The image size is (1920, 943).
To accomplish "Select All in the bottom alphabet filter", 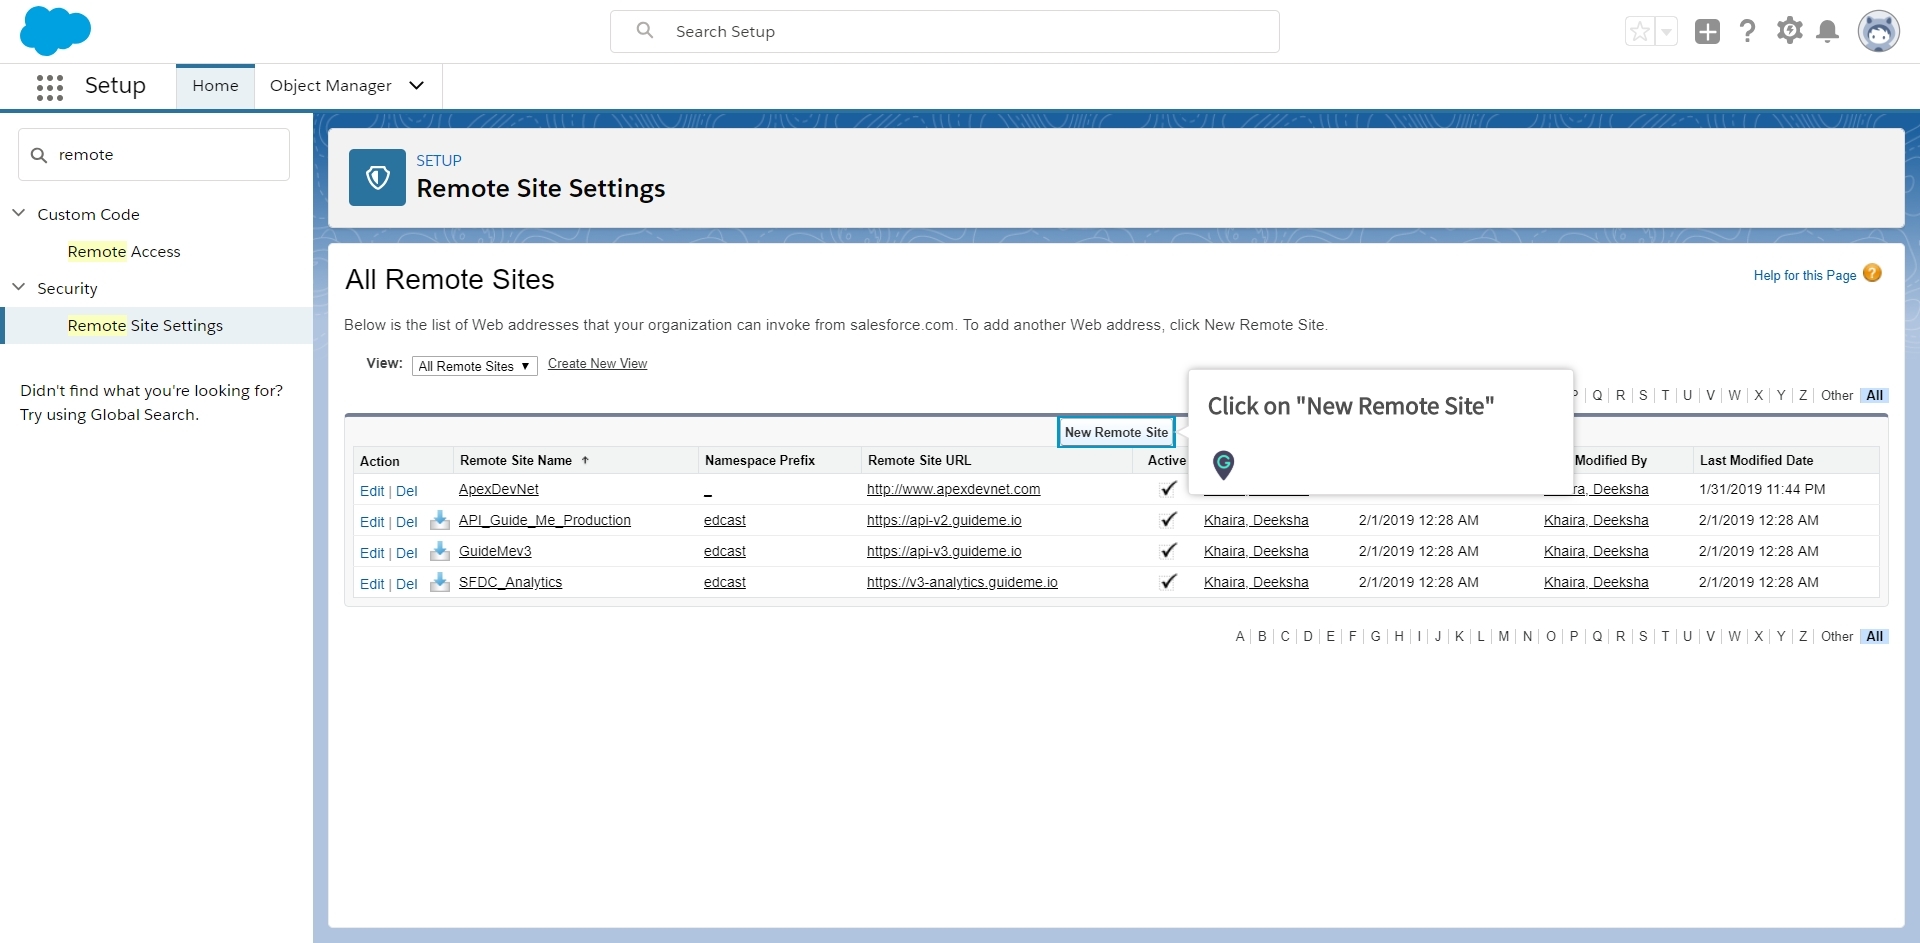I will click(1874, 636).
